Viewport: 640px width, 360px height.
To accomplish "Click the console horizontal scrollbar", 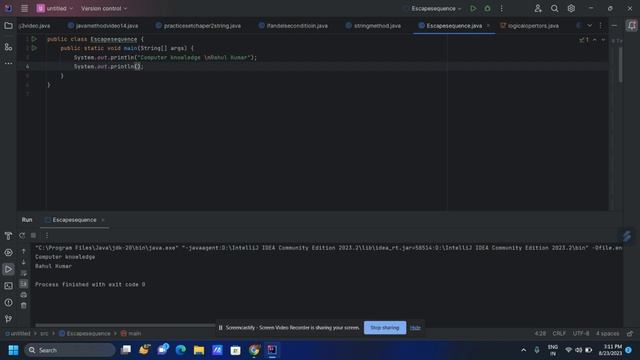I will point(125,325).
